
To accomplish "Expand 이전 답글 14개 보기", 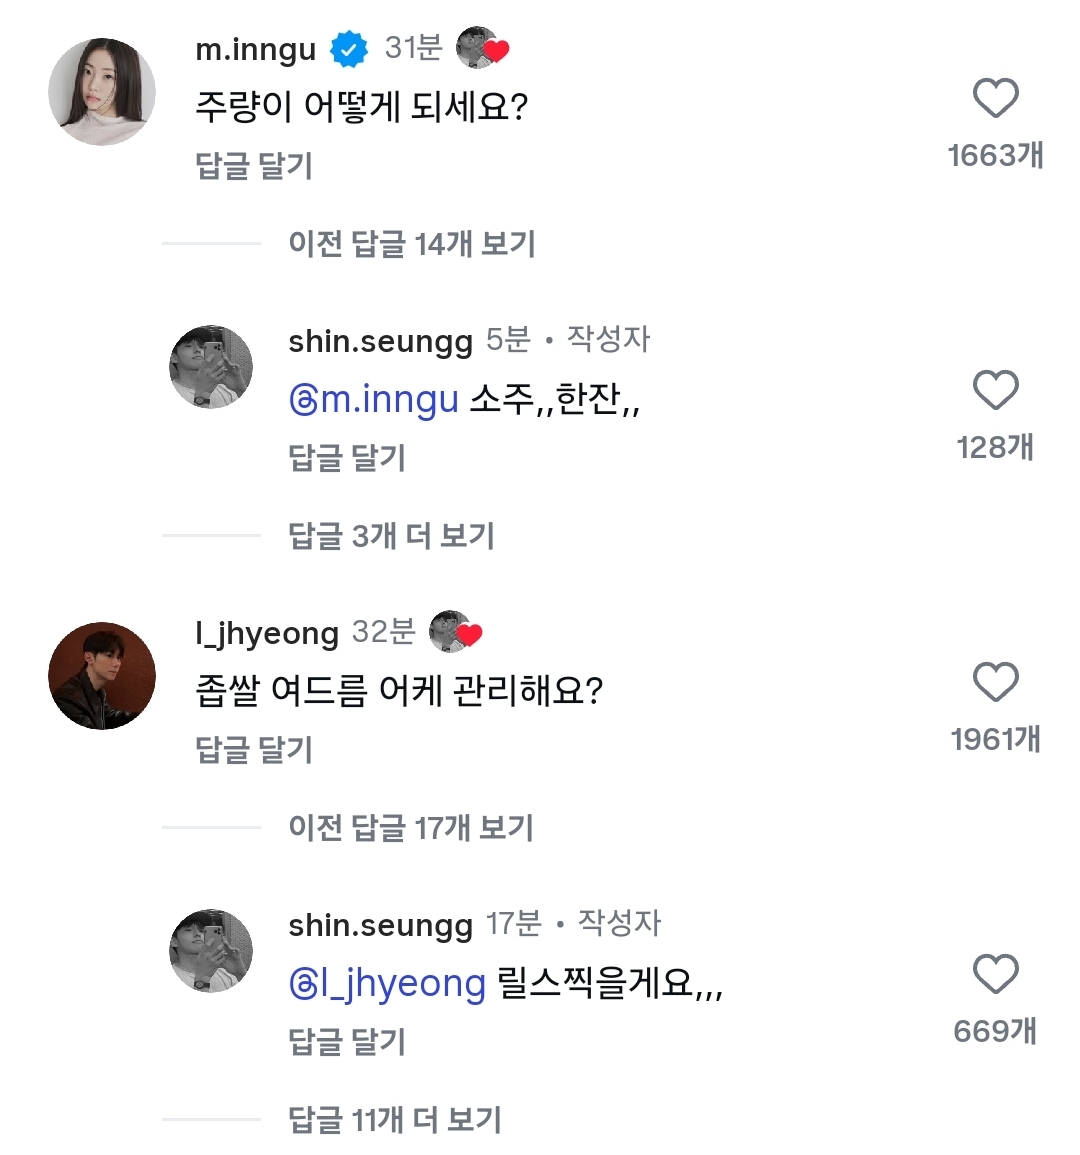I will (412, 243).
